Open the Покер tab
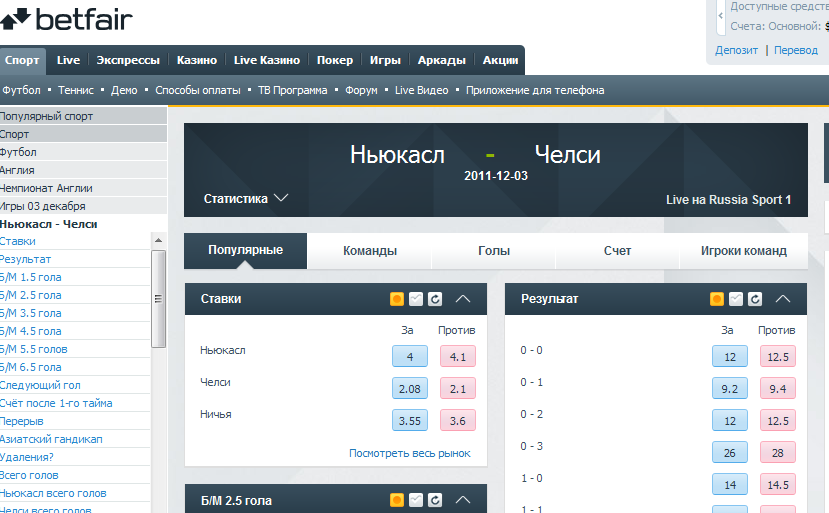The width and height of the screenshot is (829, 513). [335, 60]
